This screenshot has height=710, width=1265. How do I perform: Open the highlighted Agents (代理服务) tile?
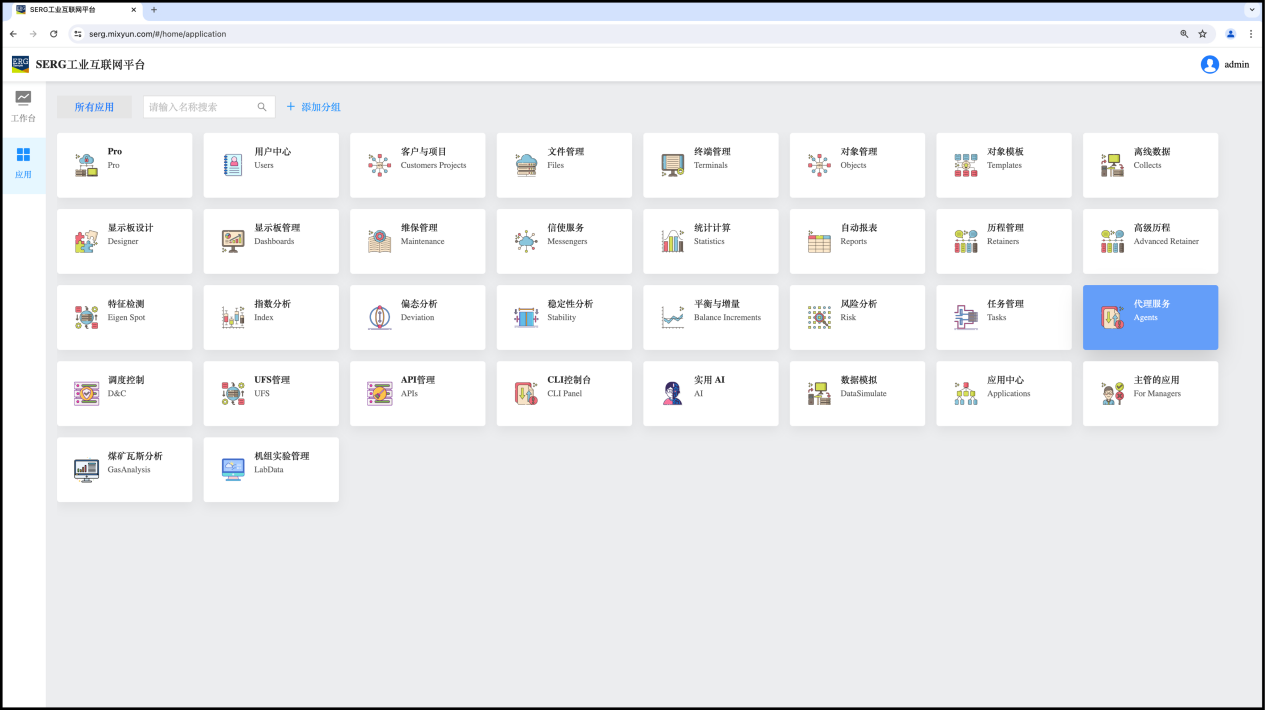[x=1150, y=317]
